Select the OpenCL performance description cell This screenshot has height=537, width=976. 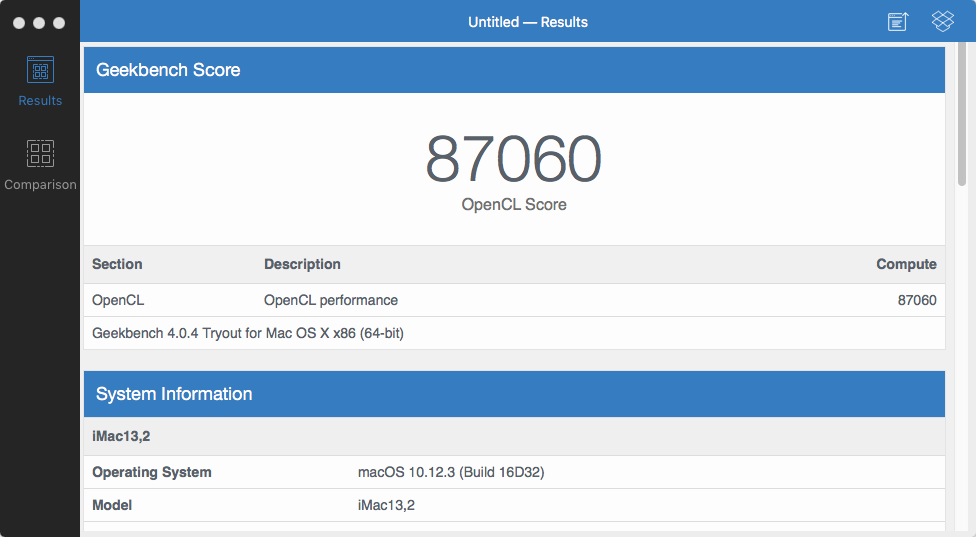[331, 300]
